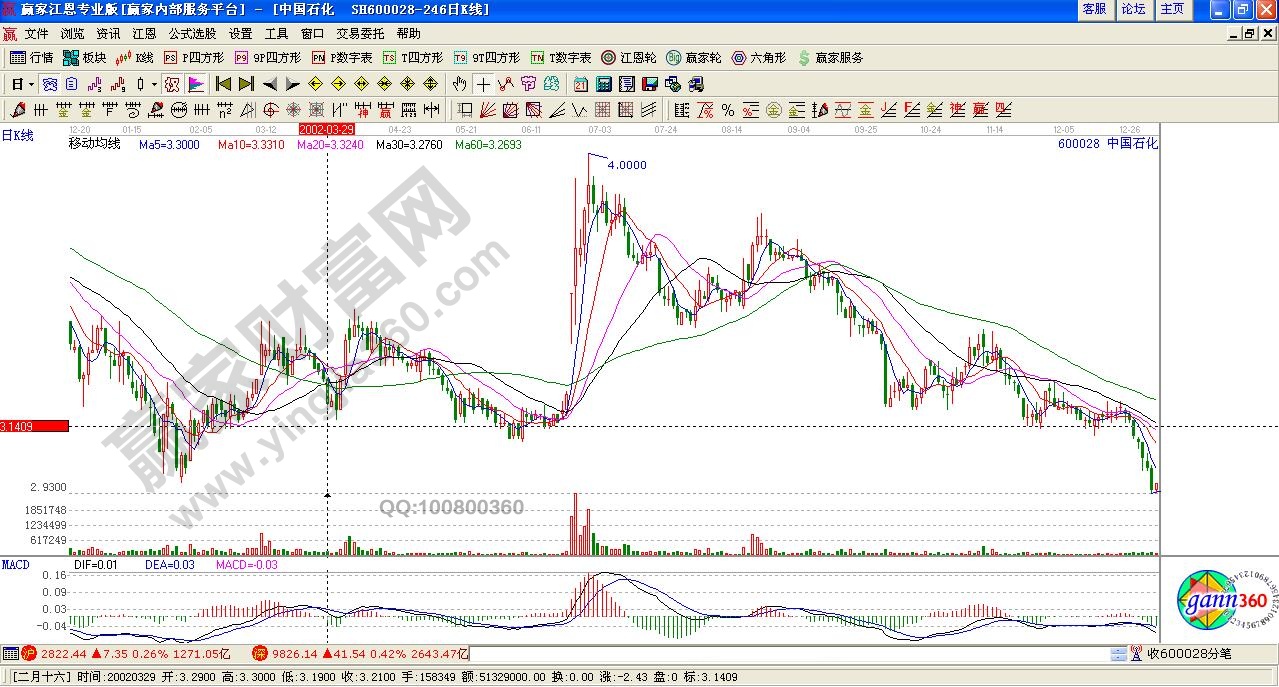Click the hand pan tool icon
Viewport: 1279px width, 687px height.
click(x=459, y=84)
